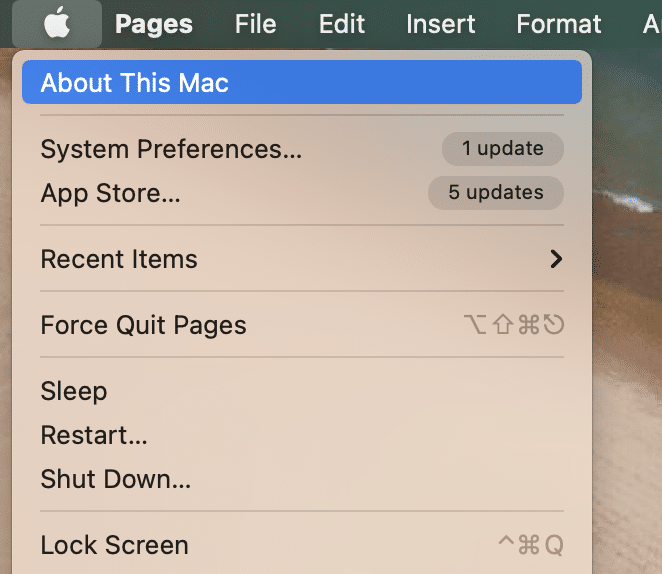Click the 5 updates badge
This screenshot has height=574, width=662.
[496, 193]
